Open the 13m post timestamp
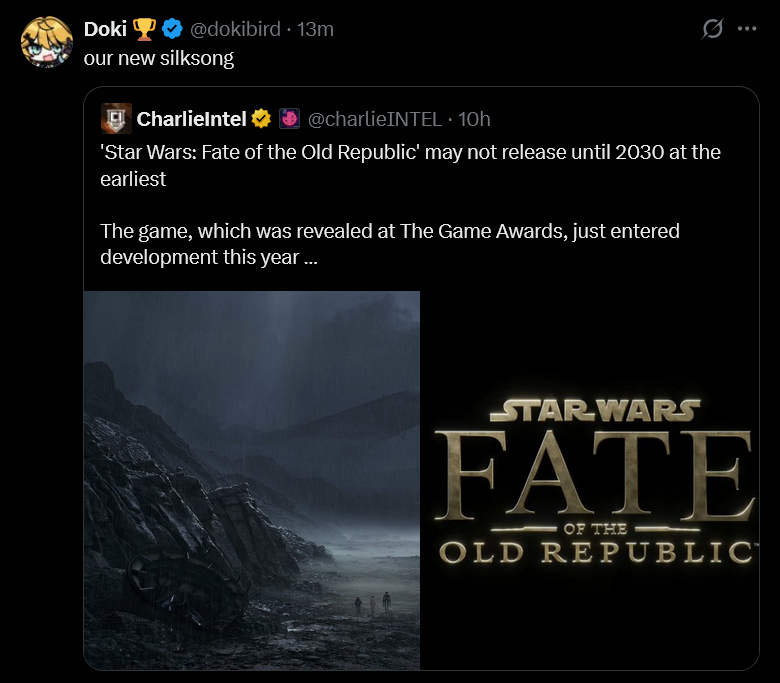This screenshot has height=683, width=780. pyautogui.click(x=315, y=29)
